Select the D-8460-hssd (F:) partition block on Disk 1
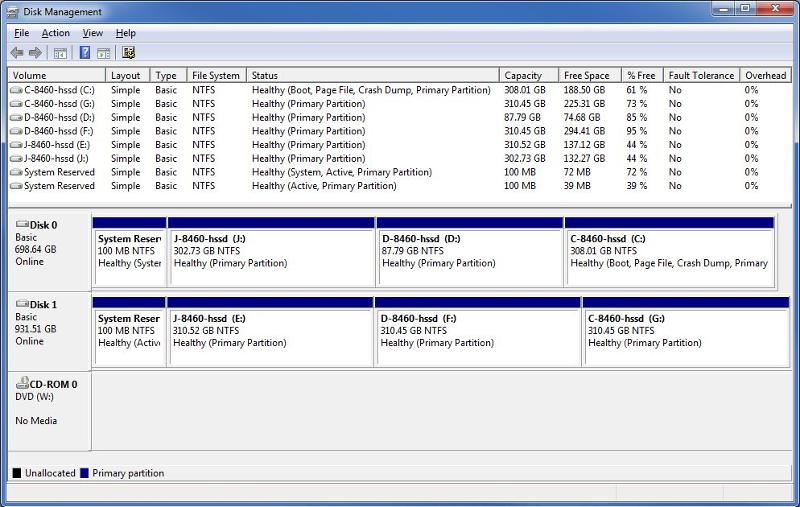The height and width of the screenshot is (507, 800). 478,332
